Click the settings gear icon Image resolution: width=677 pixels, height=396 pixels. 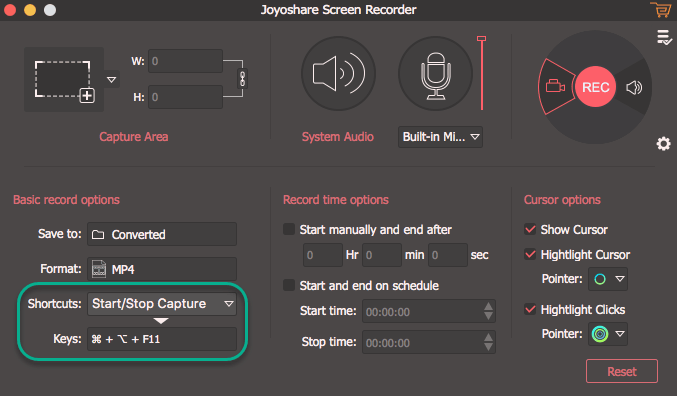tap(663, 143)
